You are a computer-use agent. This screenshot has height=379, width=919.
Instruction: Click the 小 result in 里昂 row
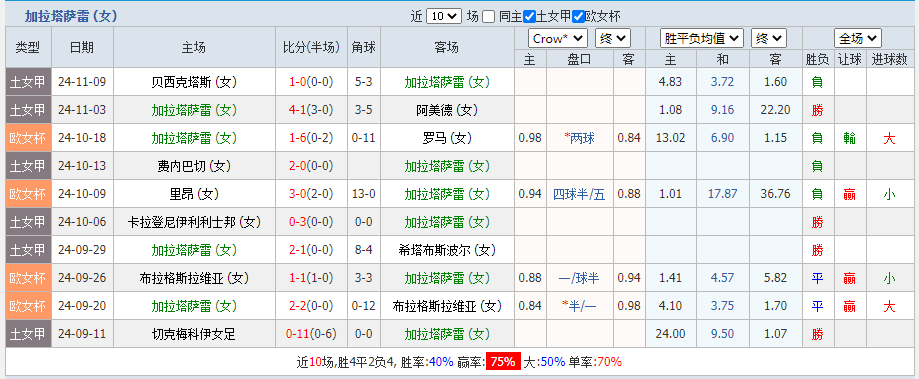click(x=890, y=194)
